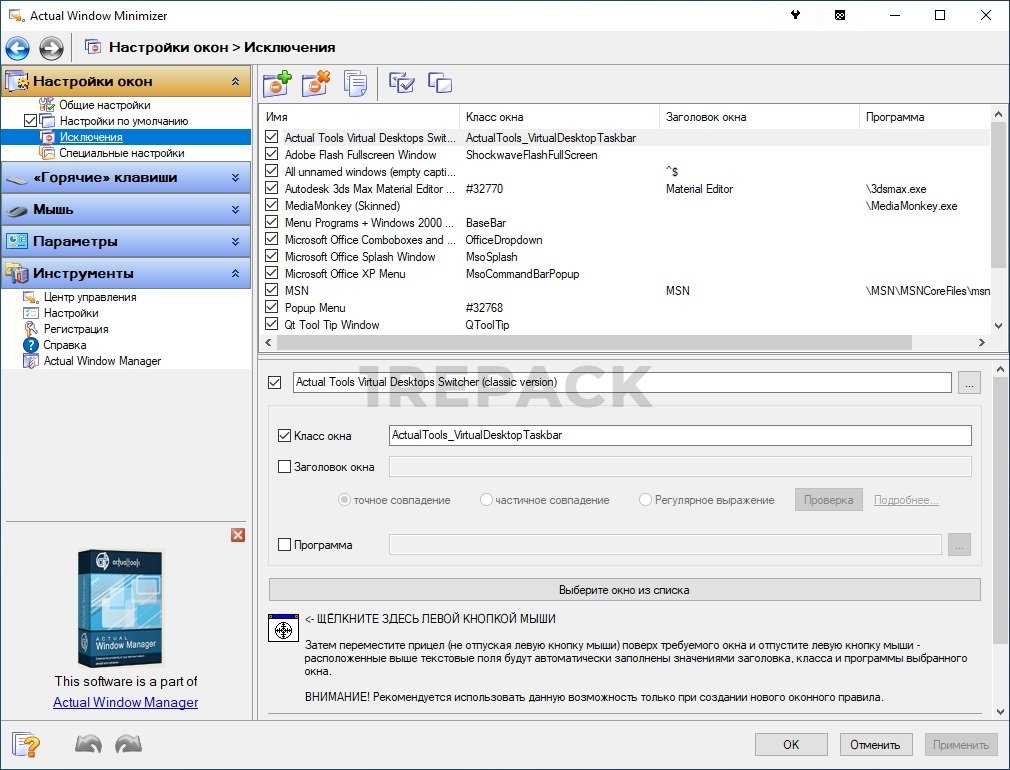
Task: Select Центр управления under Инструменты
Action: [x=90, y=297]
